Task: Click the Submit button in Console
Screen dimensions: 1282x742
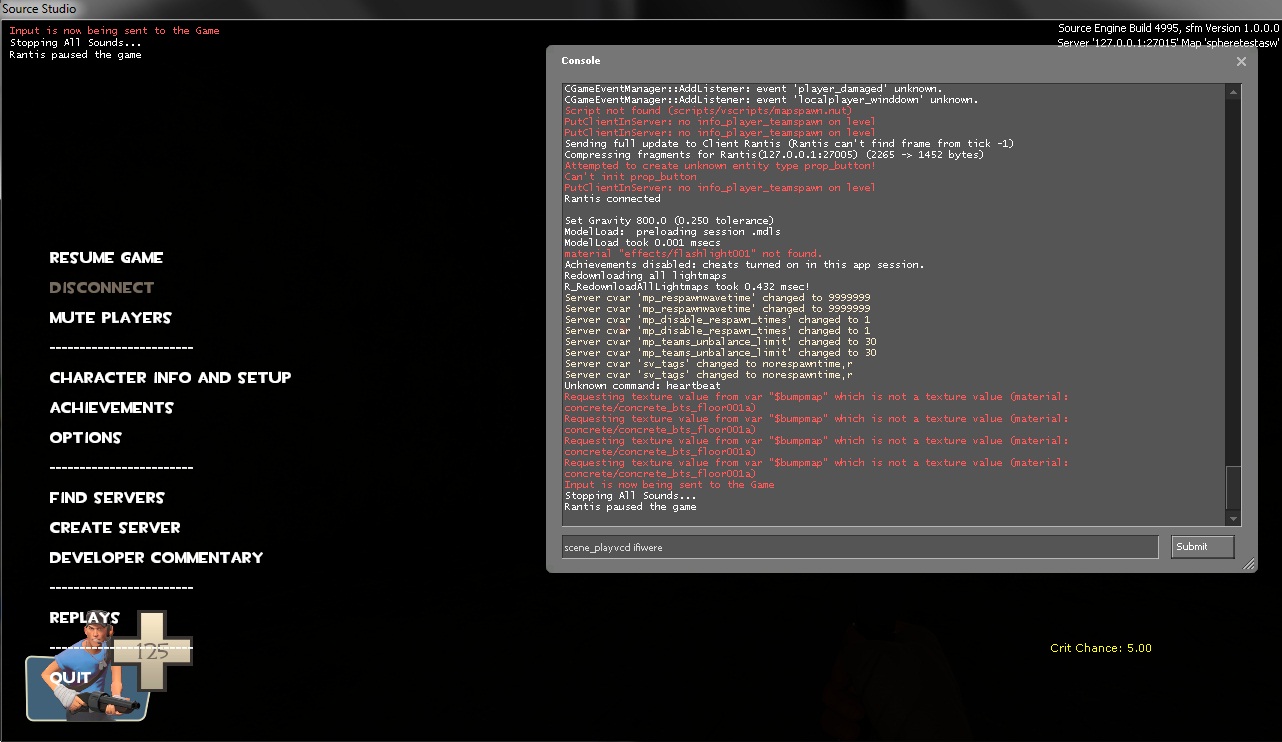Action: click(1202, 547)
